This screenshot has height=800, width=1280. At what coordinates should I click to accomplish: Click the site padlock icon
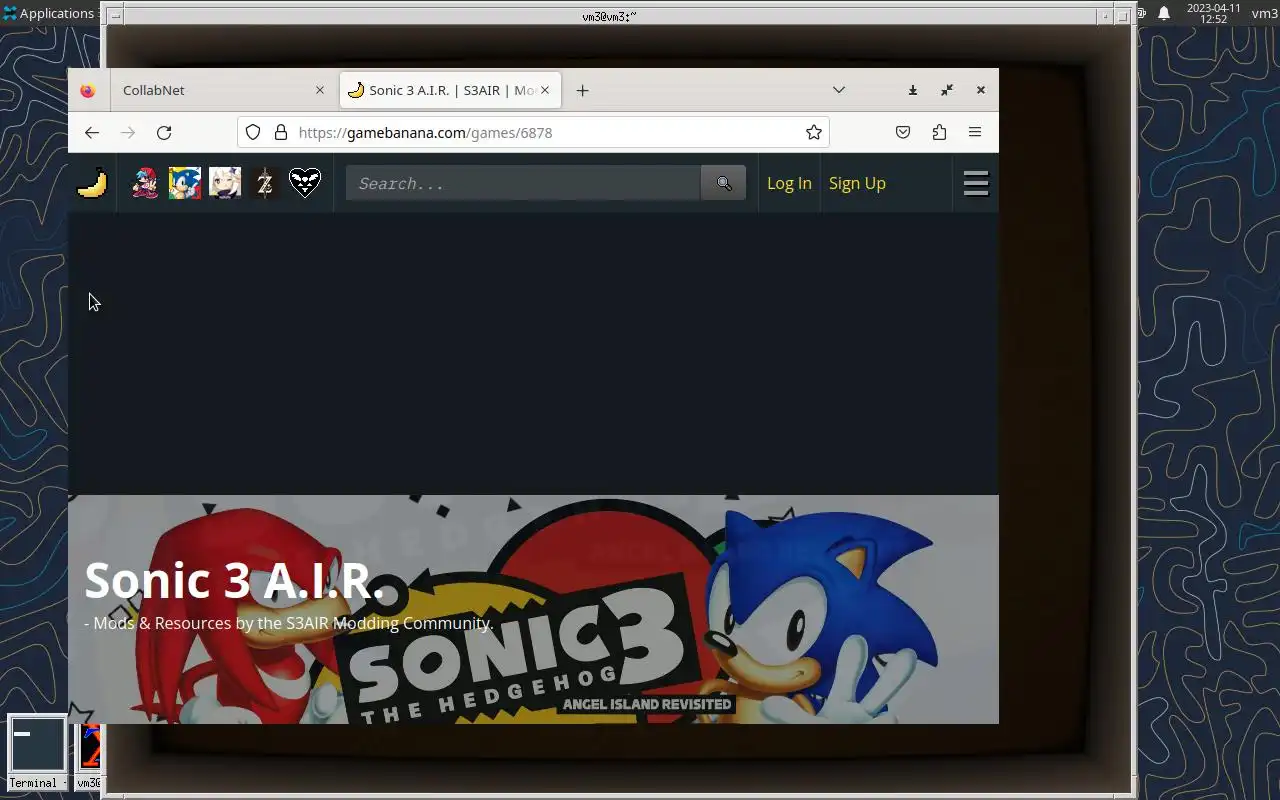coord(281,132)
